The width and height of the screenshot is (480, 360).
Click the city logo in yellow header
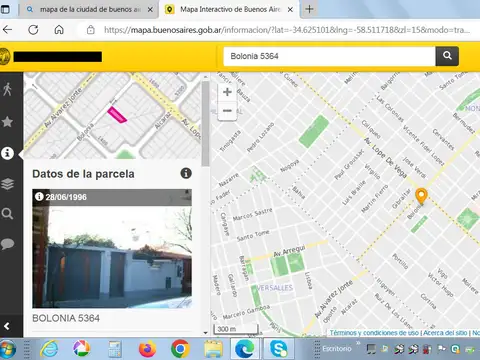[x=5, y=56]
